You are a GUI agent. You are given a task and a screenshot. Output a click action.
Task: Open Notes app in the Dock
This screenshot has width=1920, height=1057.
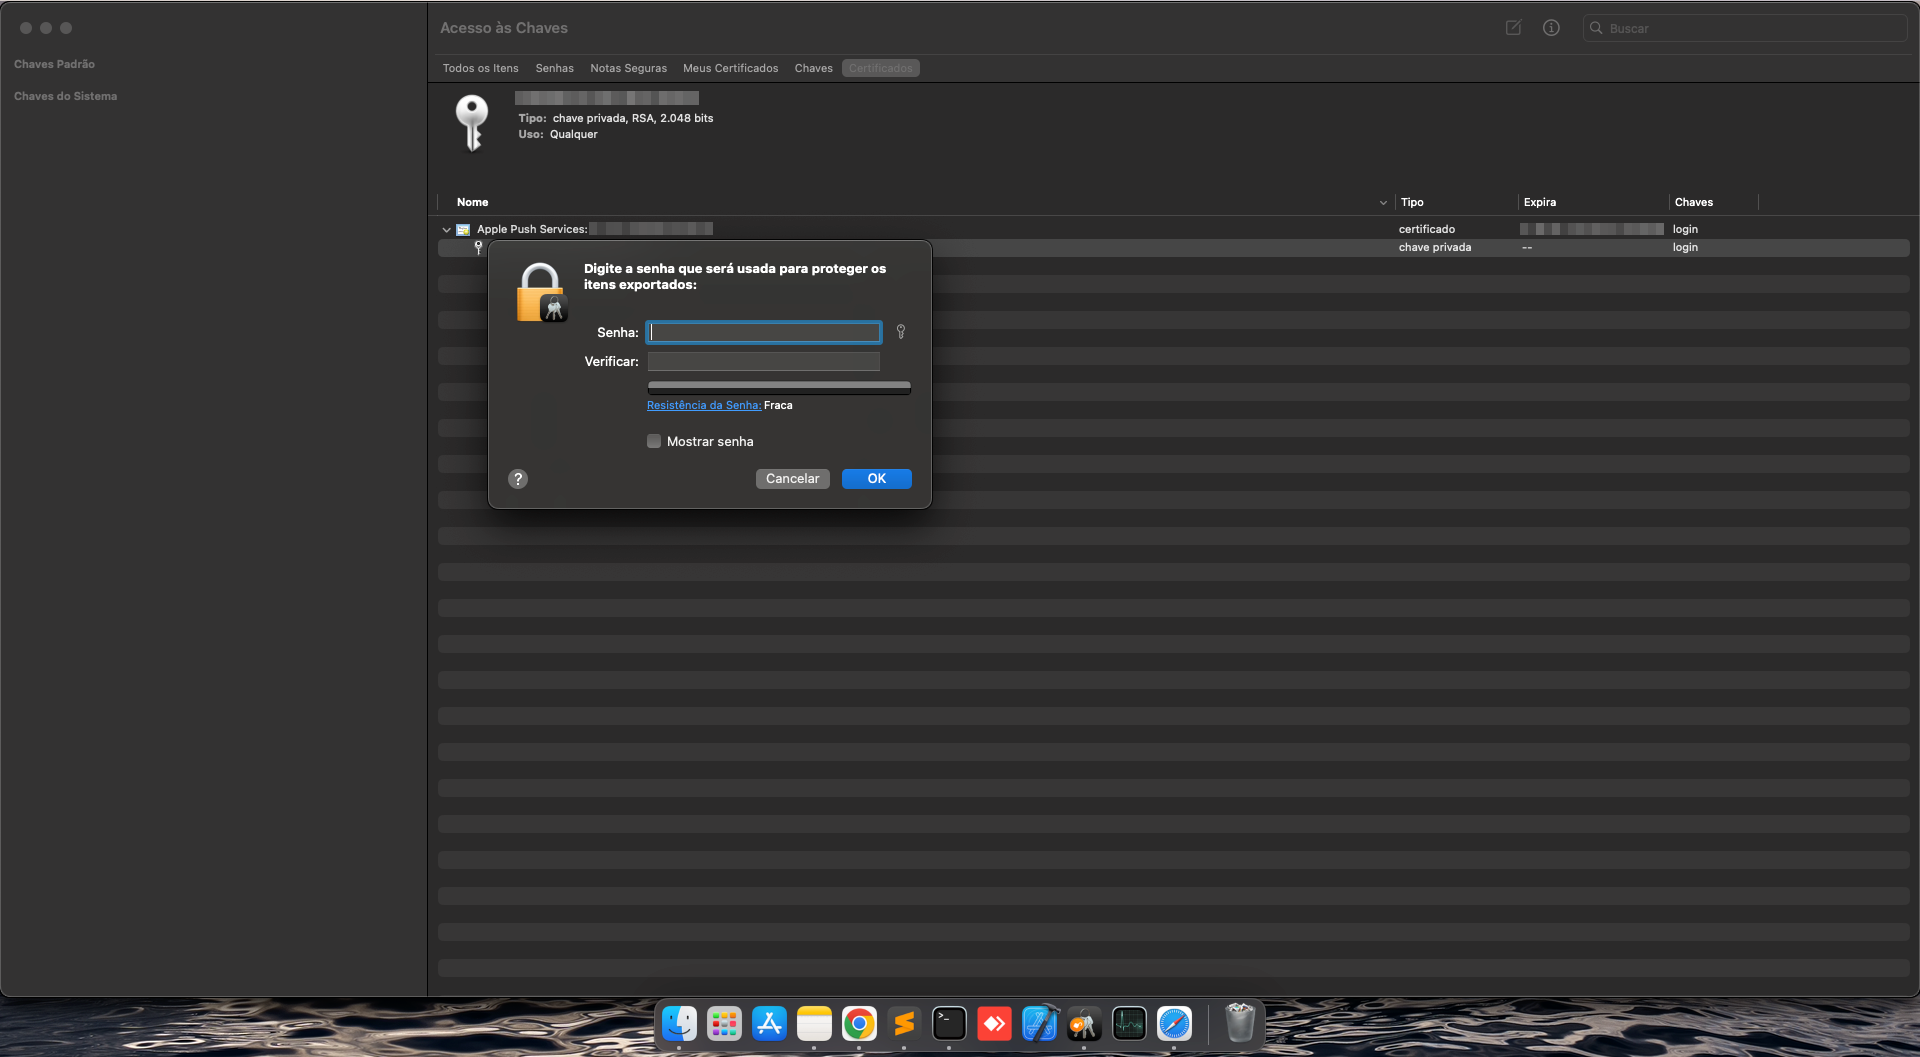[814, 1024]
